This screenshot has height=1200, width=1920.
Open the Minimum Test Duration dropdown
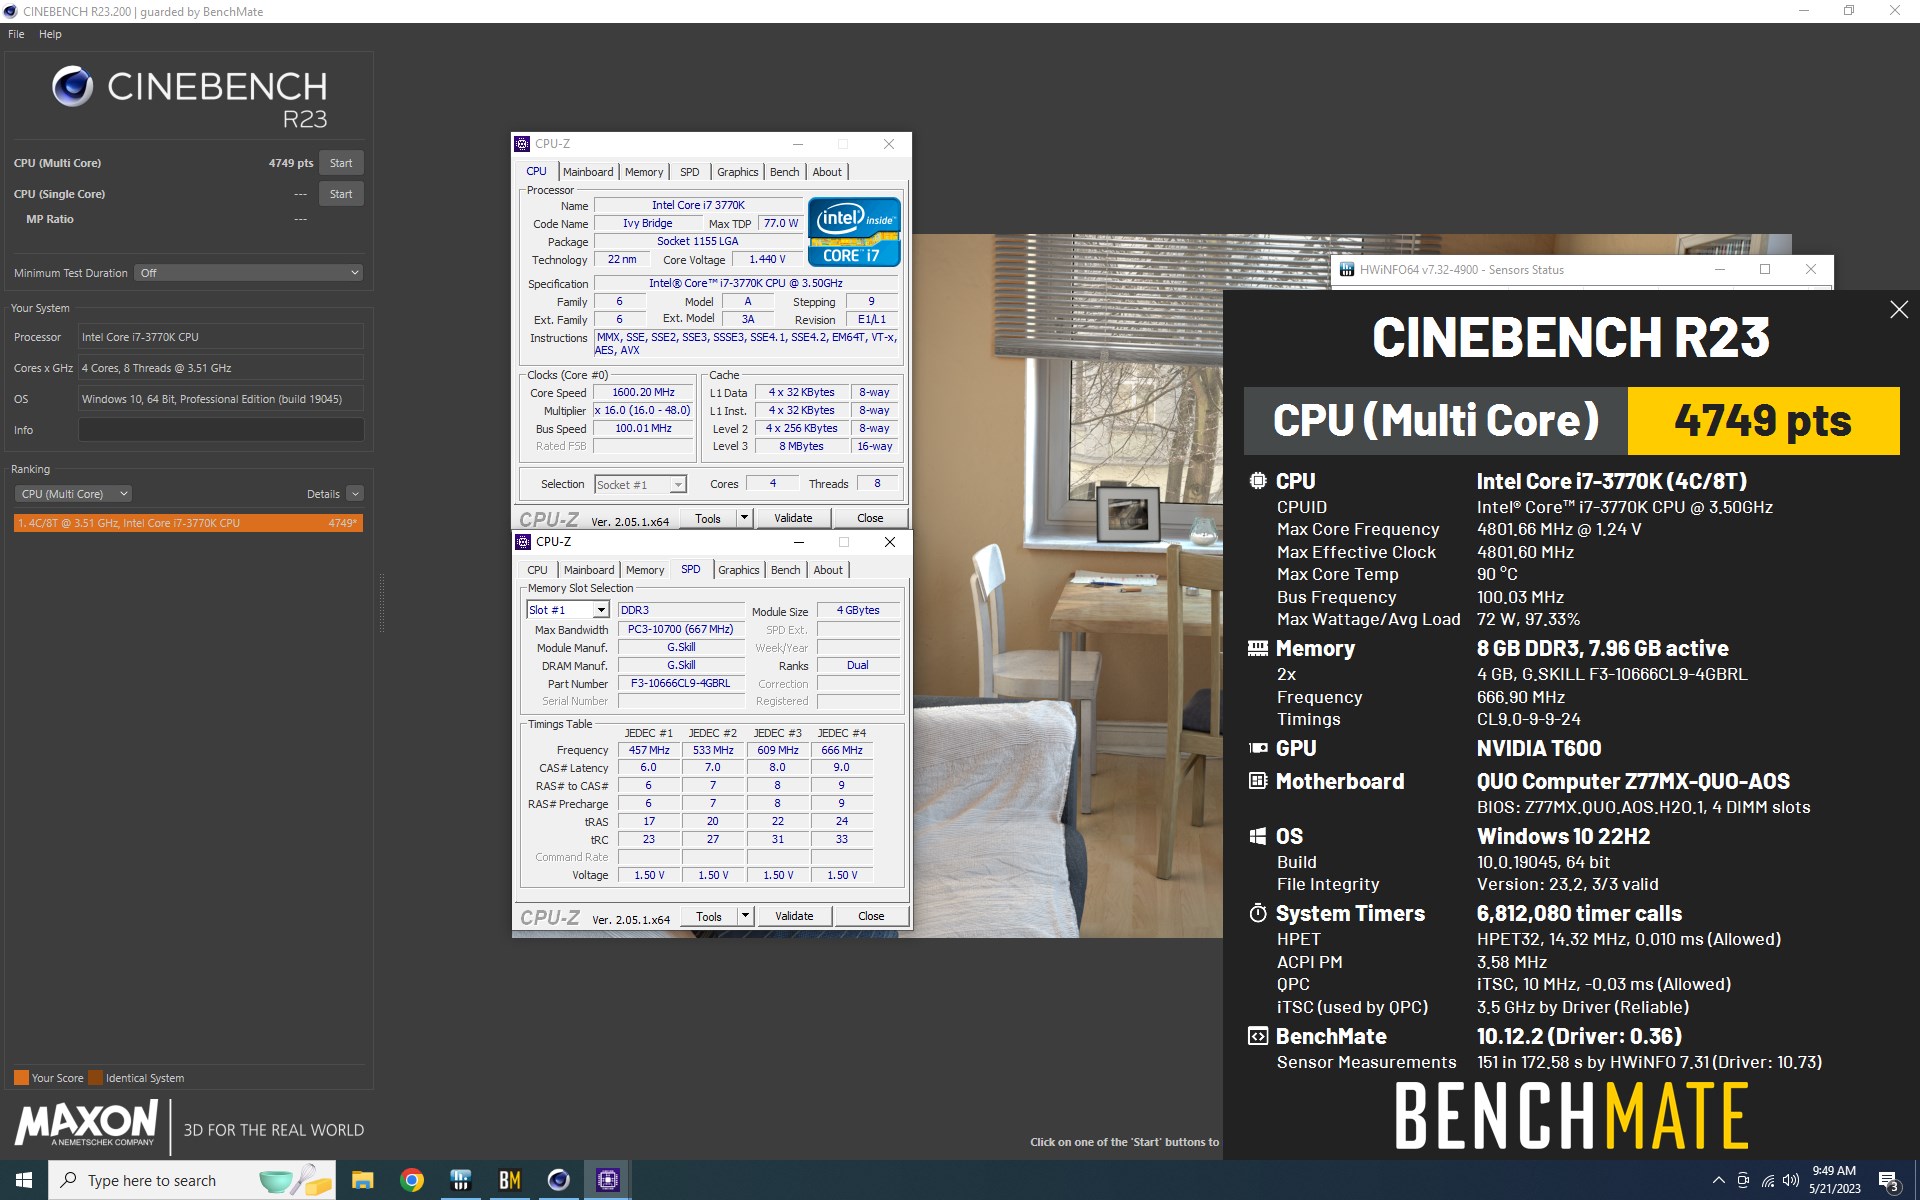pyautogui.click(x=248, y=273)
